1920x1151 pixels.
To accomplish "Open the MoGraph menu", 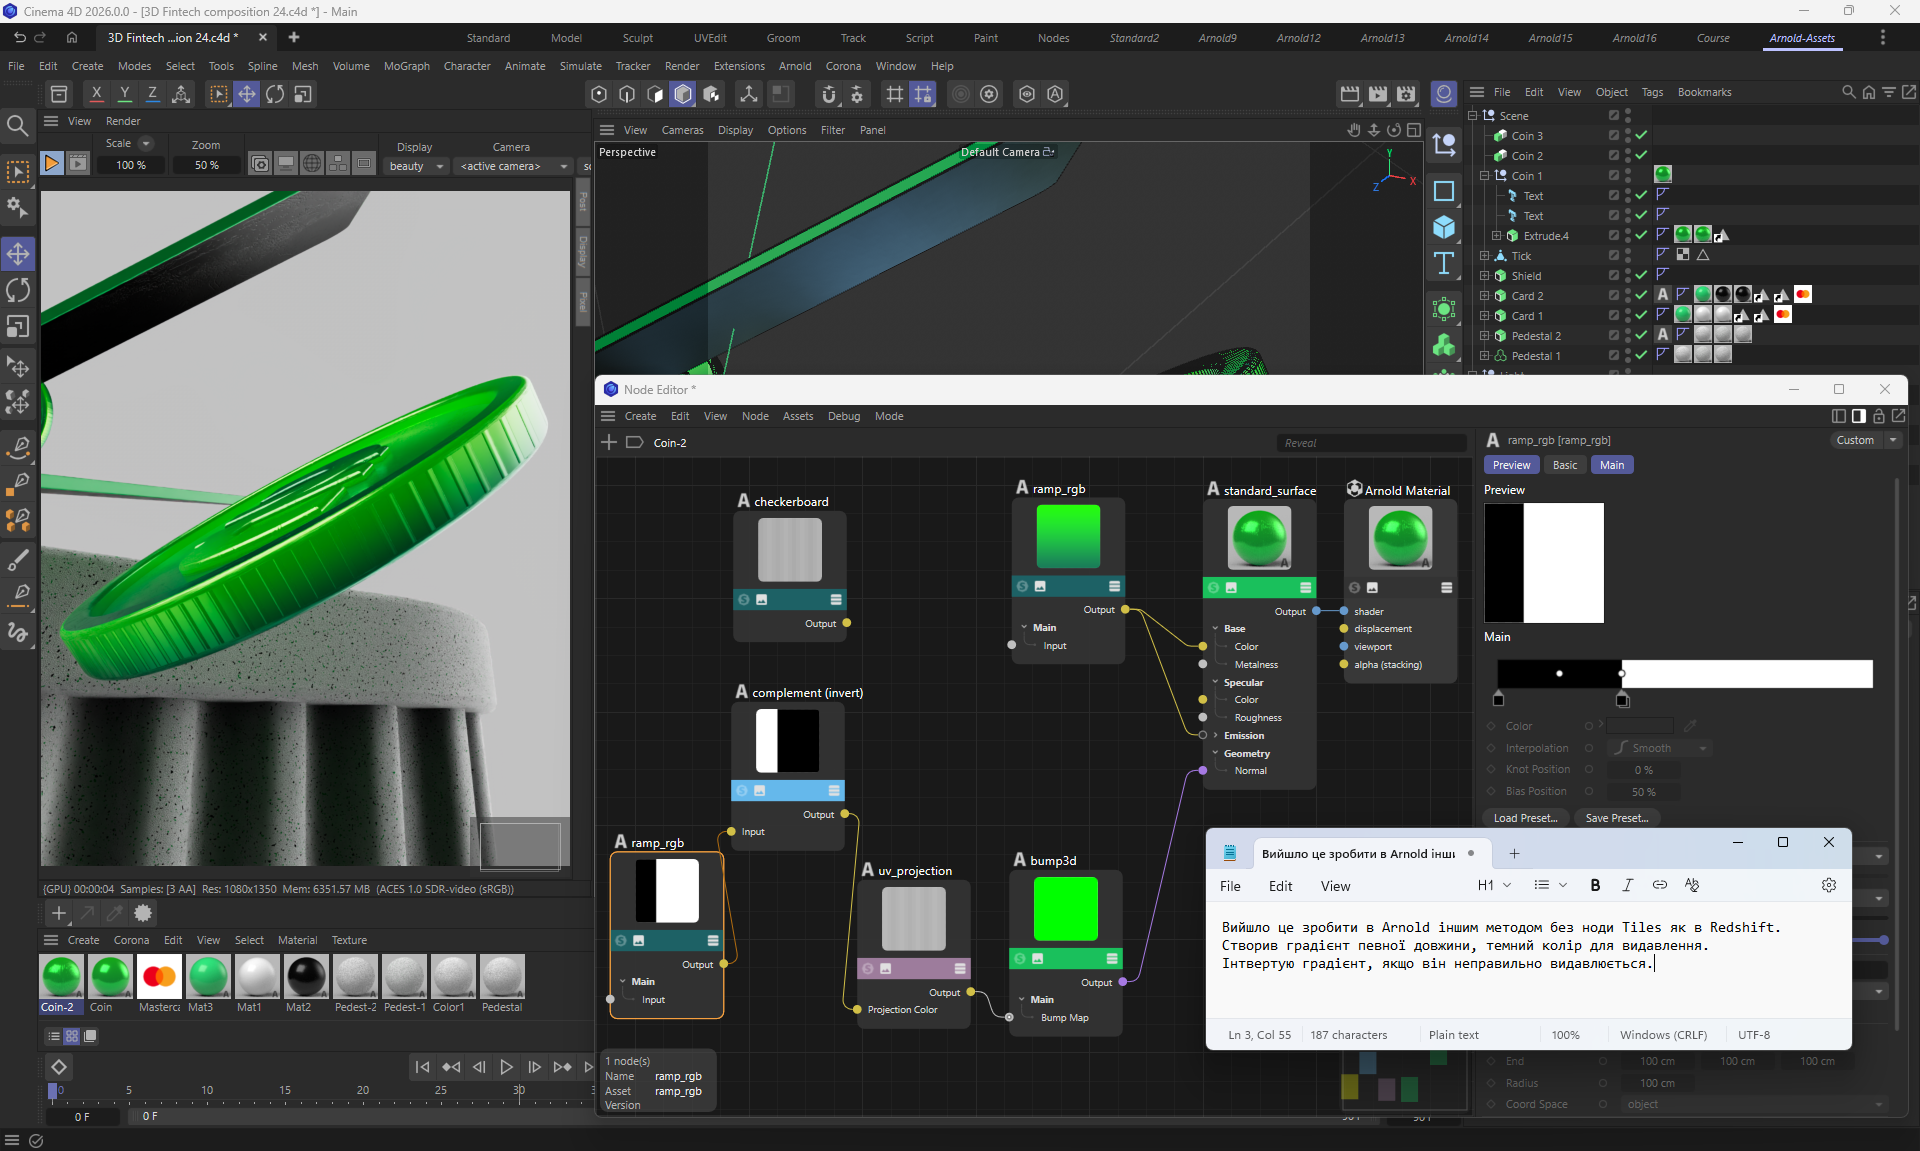I will coord(406,66).
